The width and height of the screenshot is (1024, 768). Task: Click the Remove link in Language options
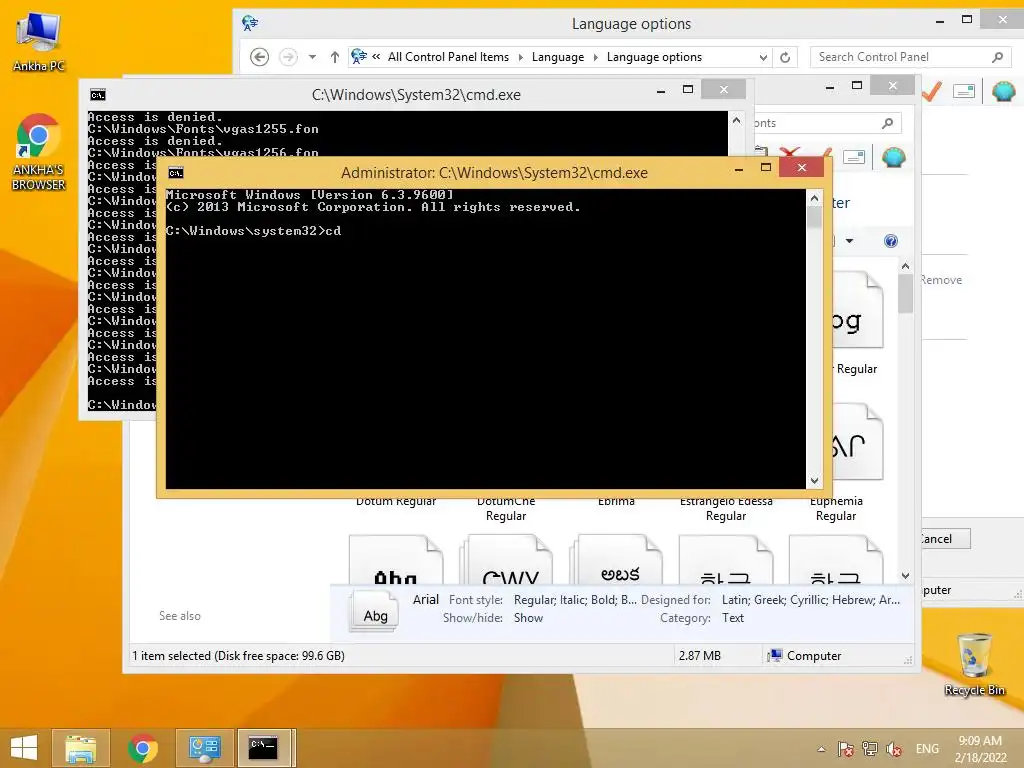pos(941,280)
